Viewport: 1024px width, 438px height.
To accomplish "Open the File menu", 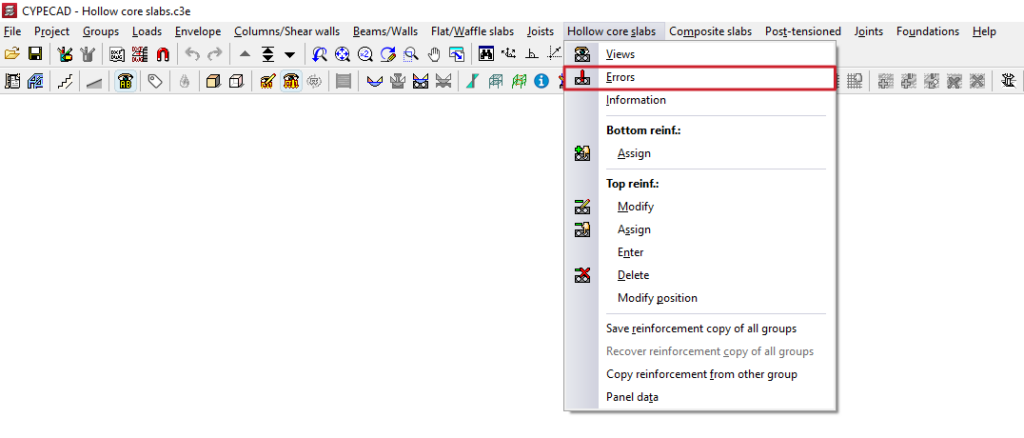I will coord(12,31).
